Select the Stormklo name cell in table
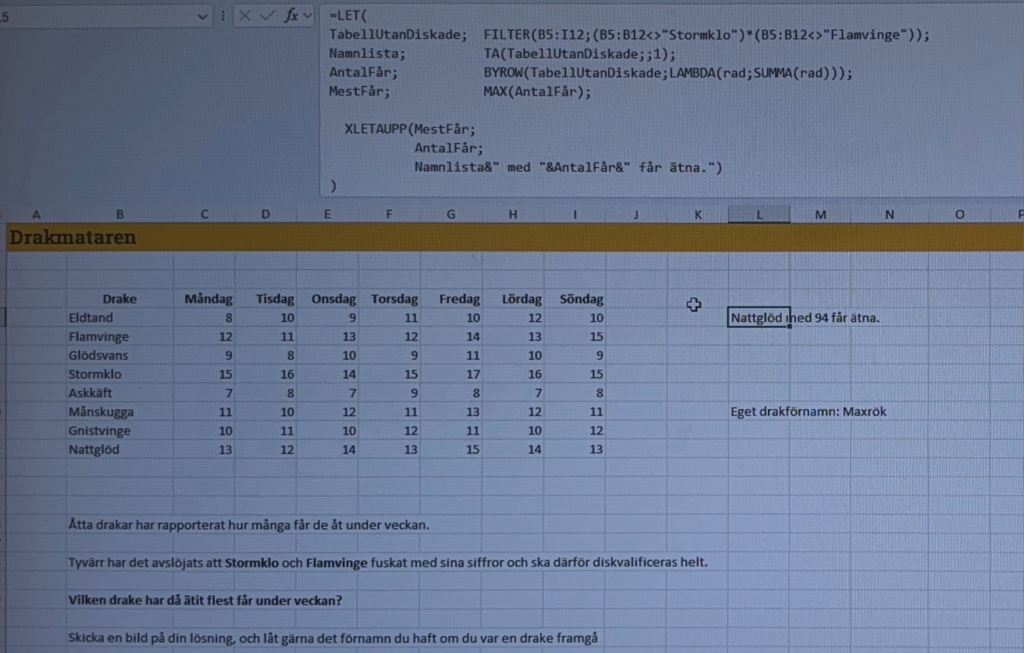The height and width of the screenshot is (653, 1024). (x=120, y=374)
